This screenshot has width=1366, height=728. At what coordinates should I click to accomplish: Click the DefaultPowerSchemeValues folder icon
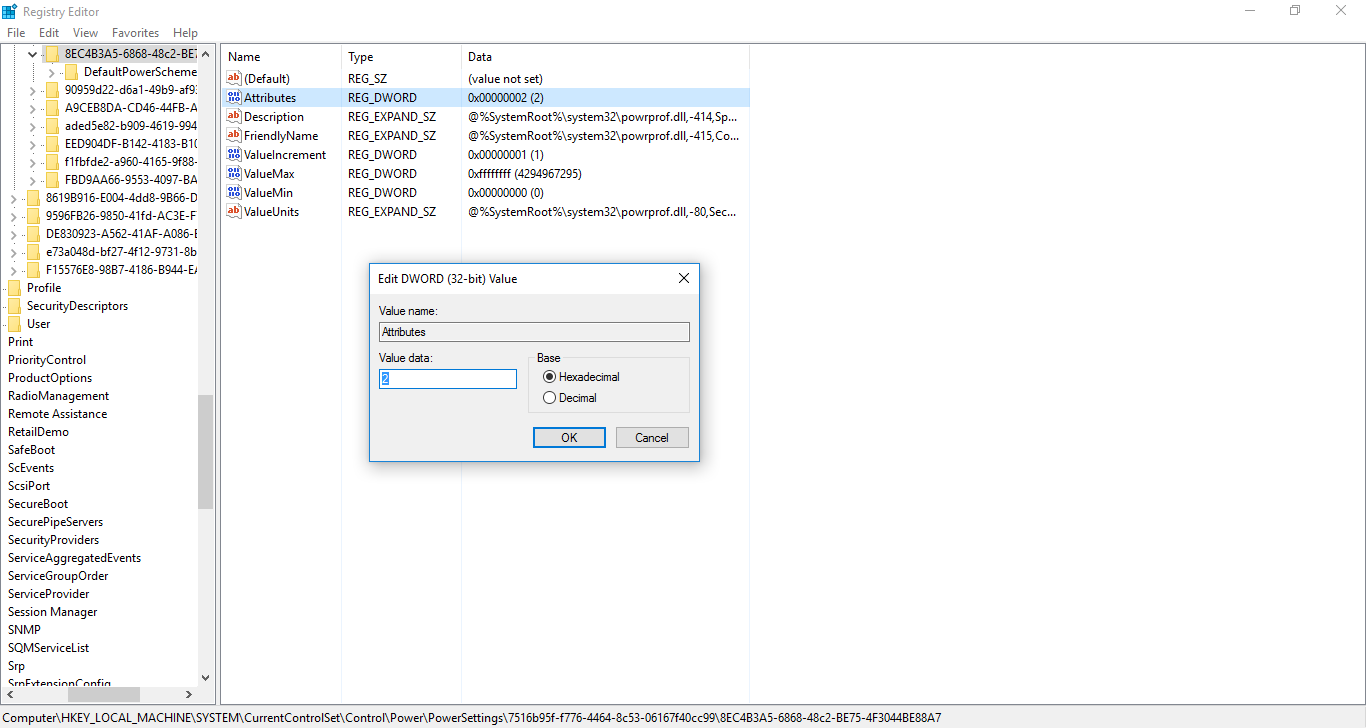71,71
